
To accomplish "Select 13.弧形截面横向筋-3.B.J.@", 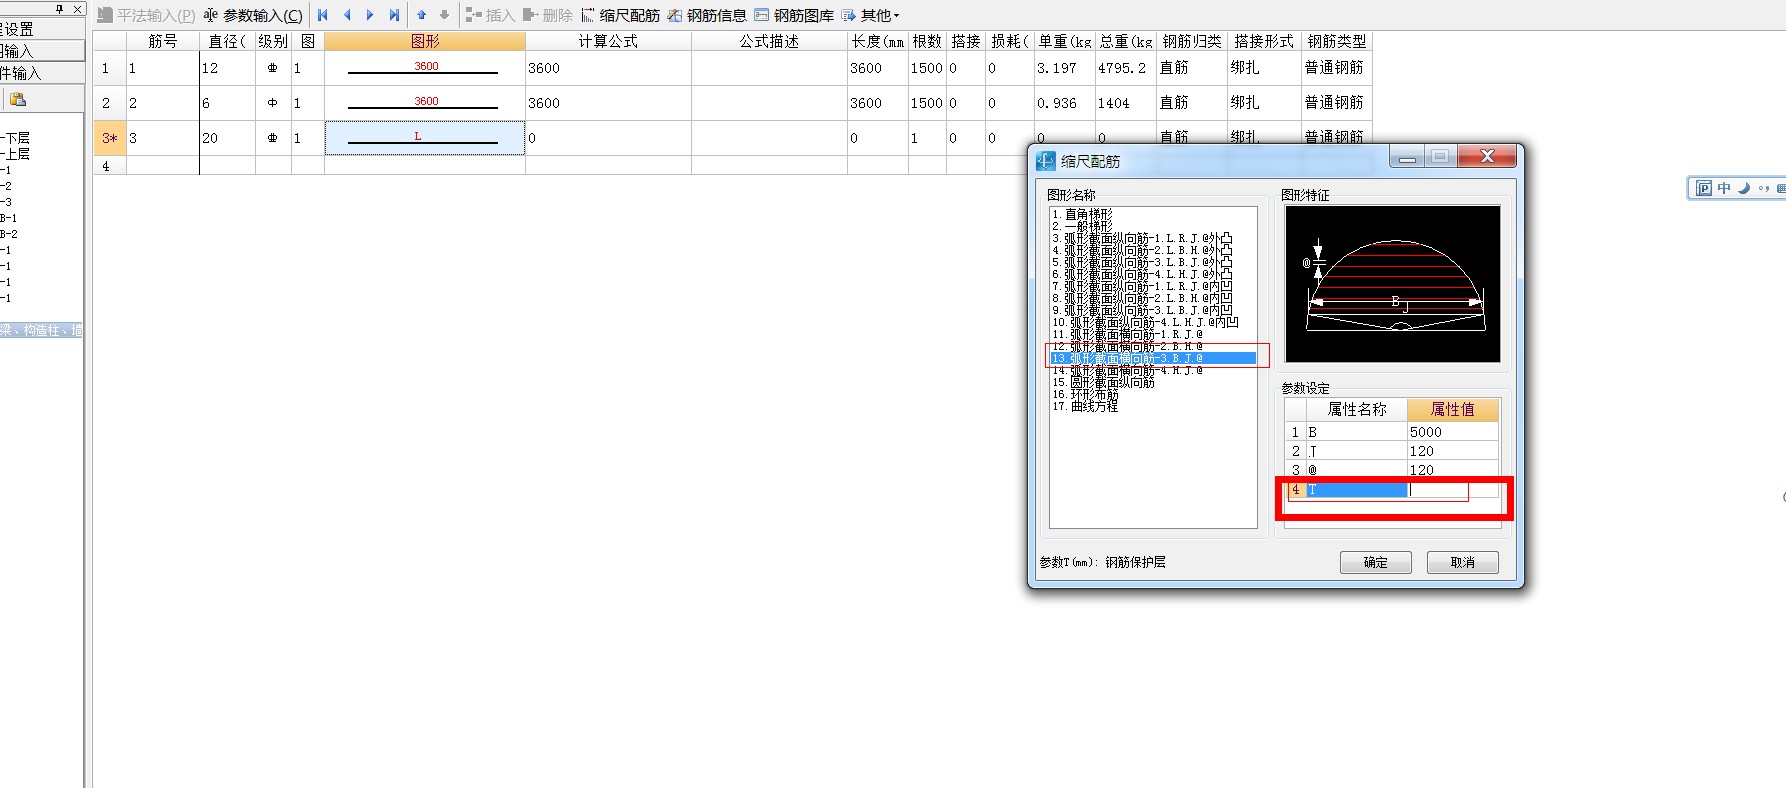I will coord(1153,358).
